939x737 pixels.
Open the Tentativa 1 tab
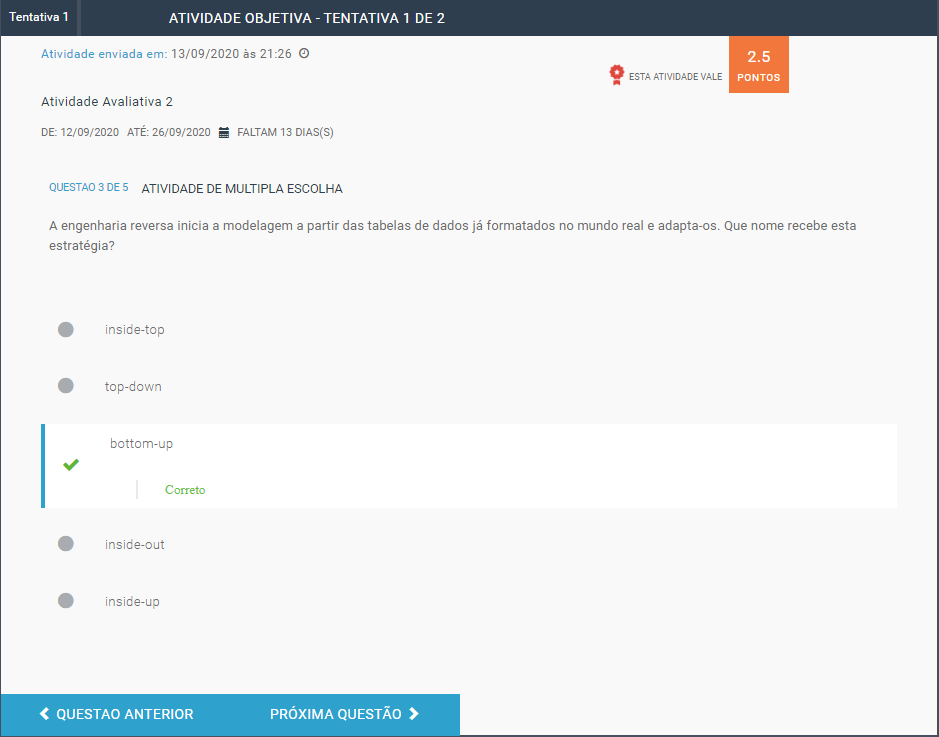39,18
